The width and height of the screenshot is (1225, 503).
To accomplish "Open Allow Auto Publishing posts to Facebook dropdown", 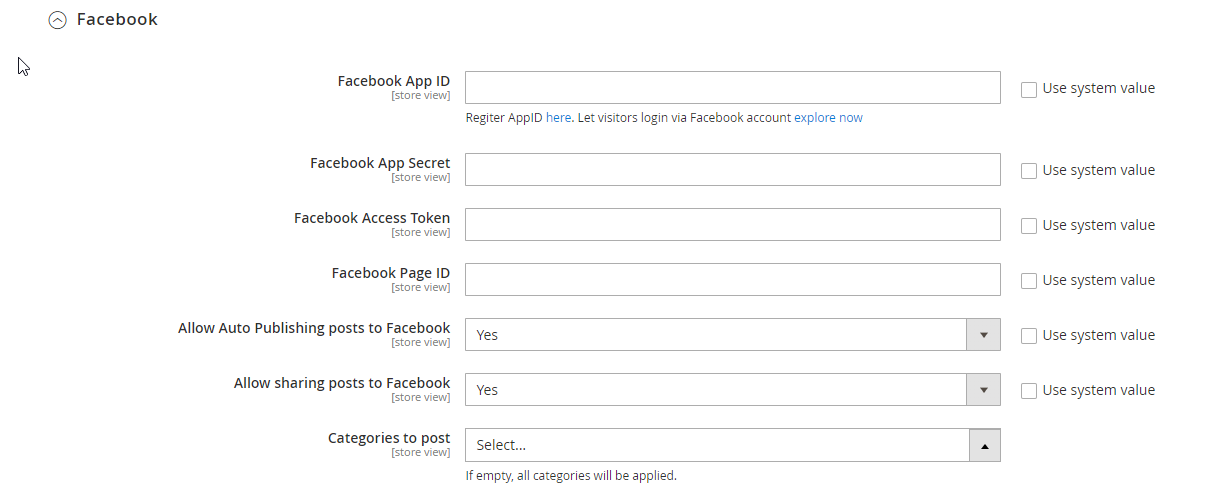I will coord(716,335).
